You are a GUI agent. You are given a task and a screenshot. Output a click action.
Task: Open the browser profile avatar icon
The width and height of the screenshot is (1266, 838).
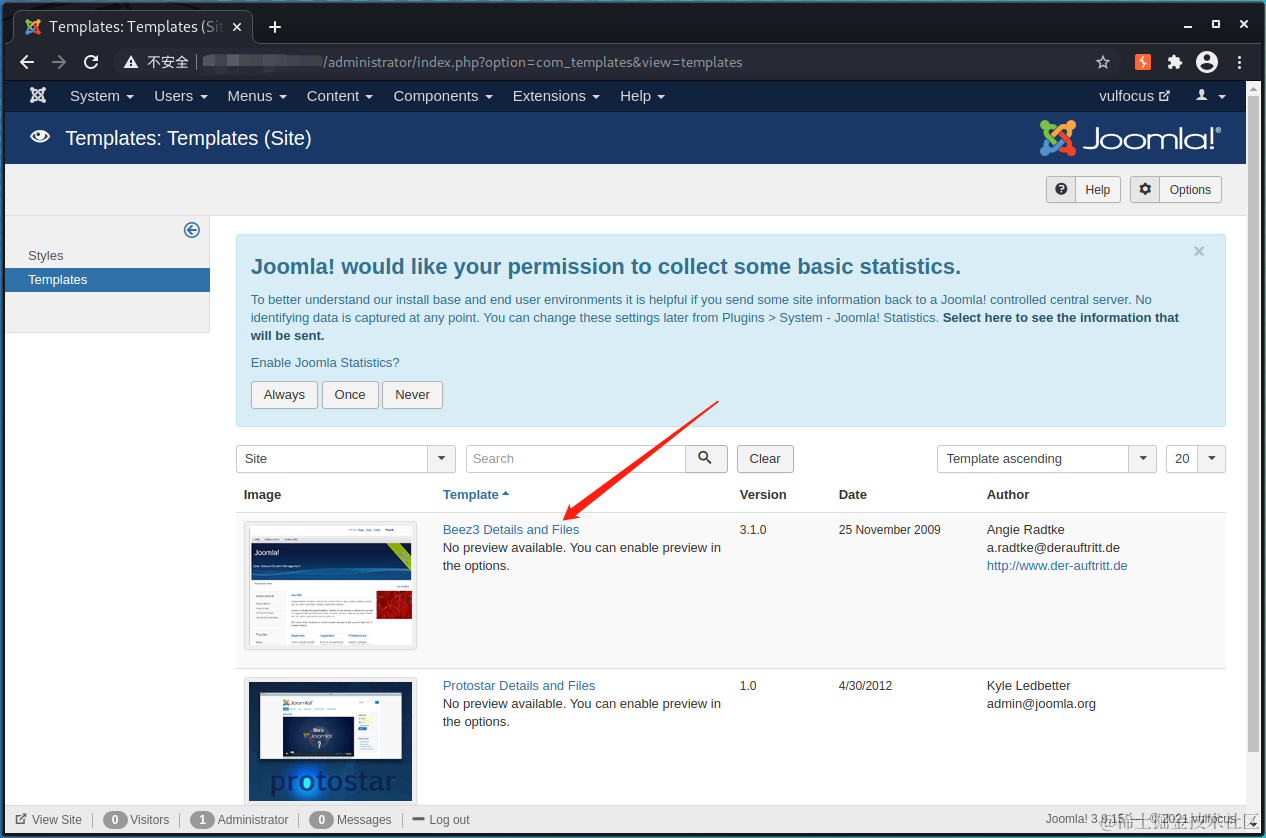[1207, 62]
